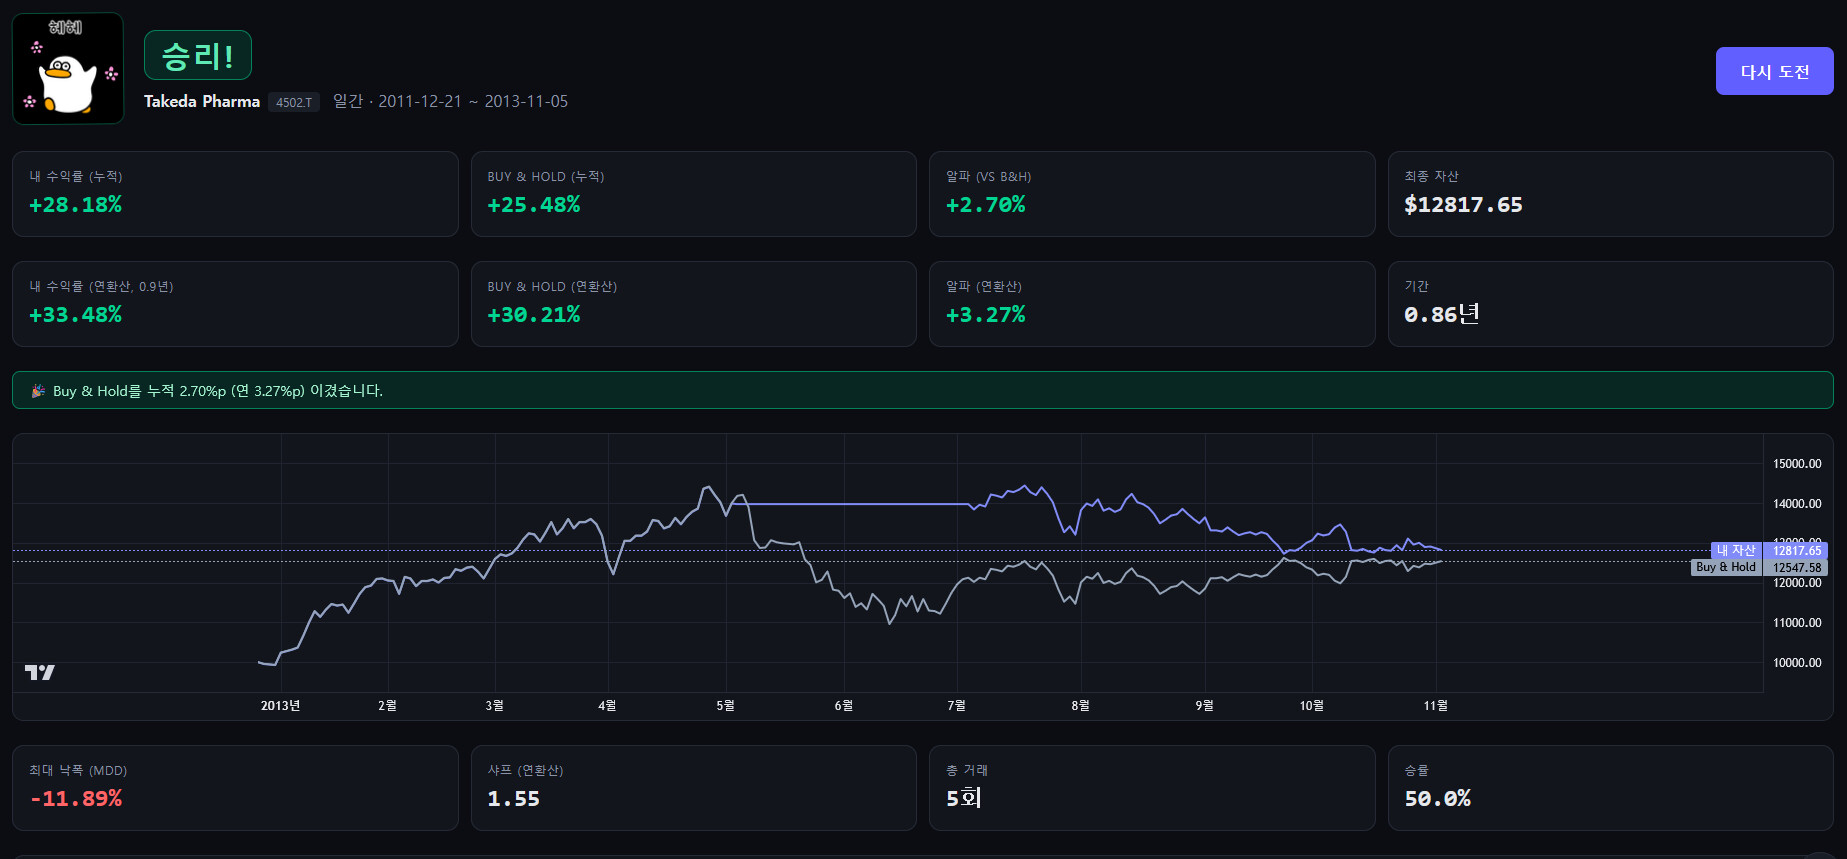Click the duck avatar image
This screenshot has width=1847, height=859.
pos(68,68)
